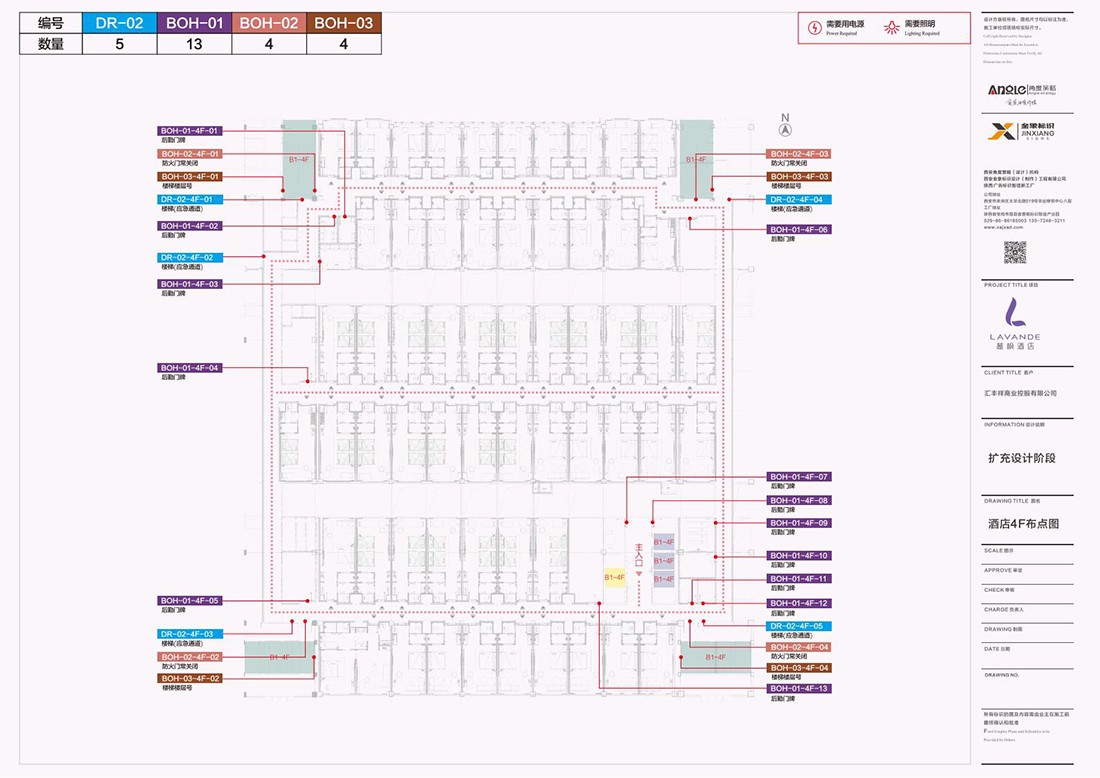Click the yellow B1-4F block on plan
Screen dimensions: 1100x778
(x=614, y=578)
